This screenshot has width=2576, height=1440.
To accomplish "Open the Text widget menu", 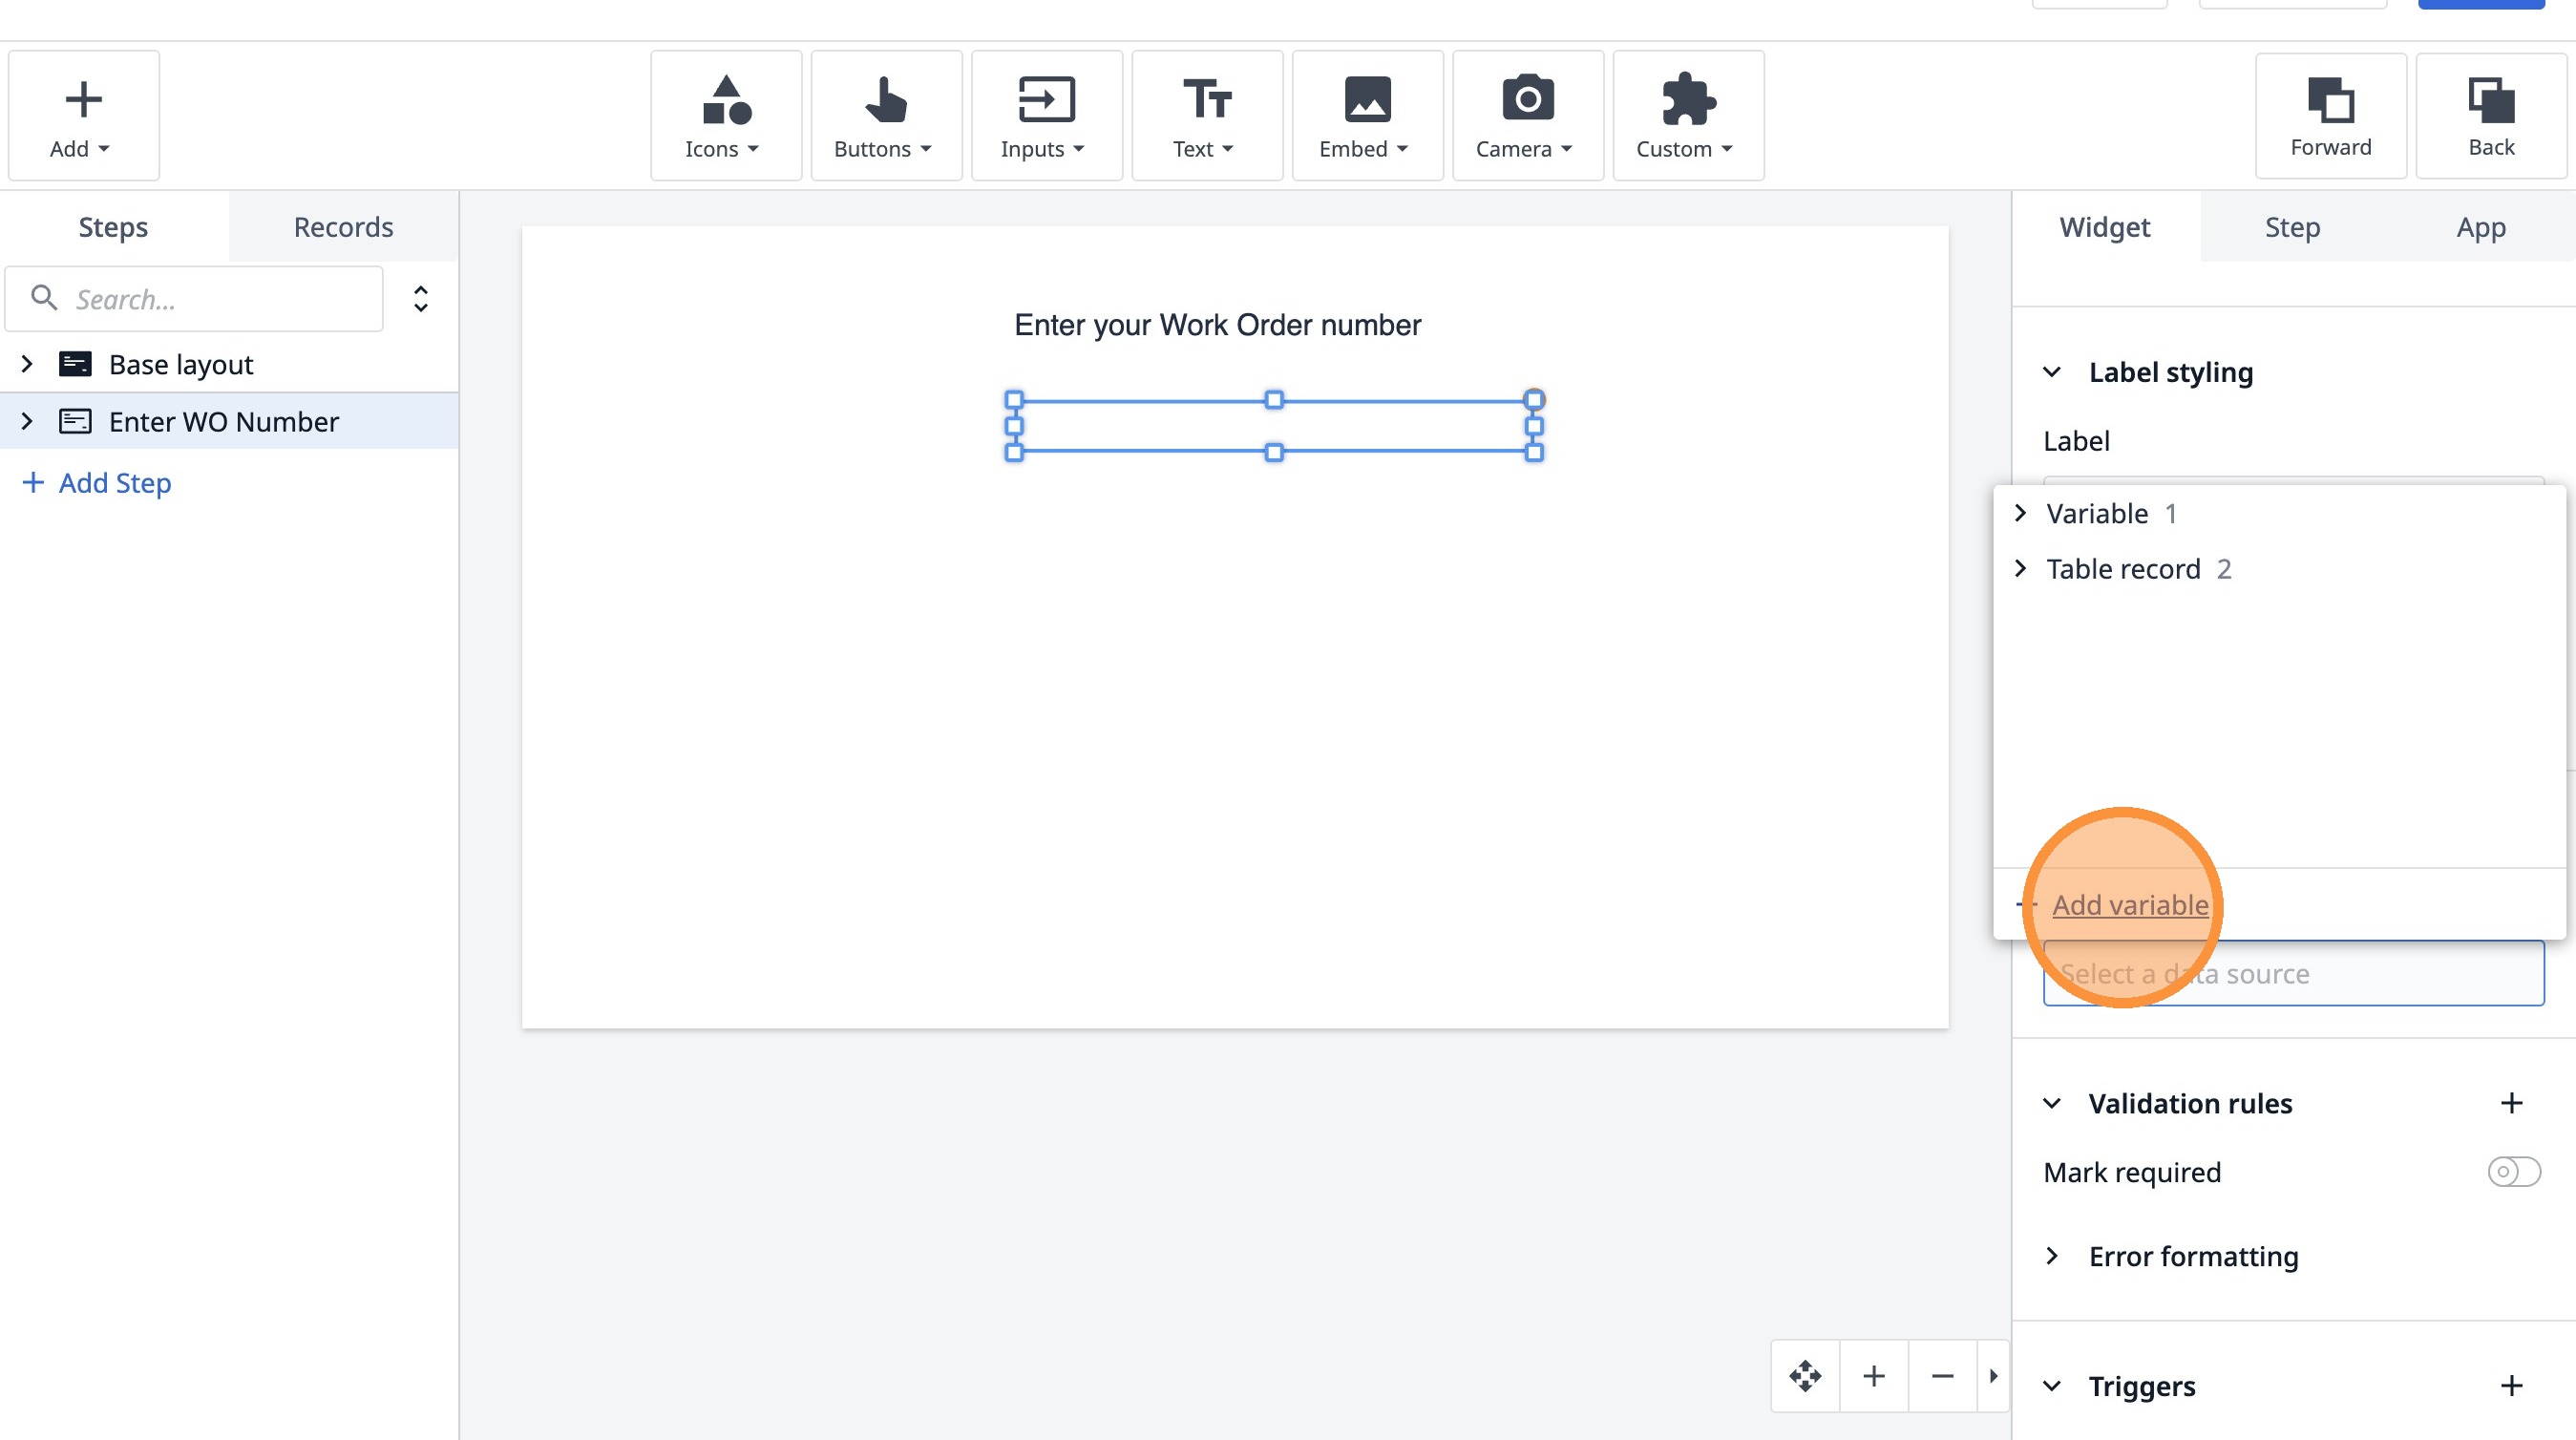I will coord(1206,116).
